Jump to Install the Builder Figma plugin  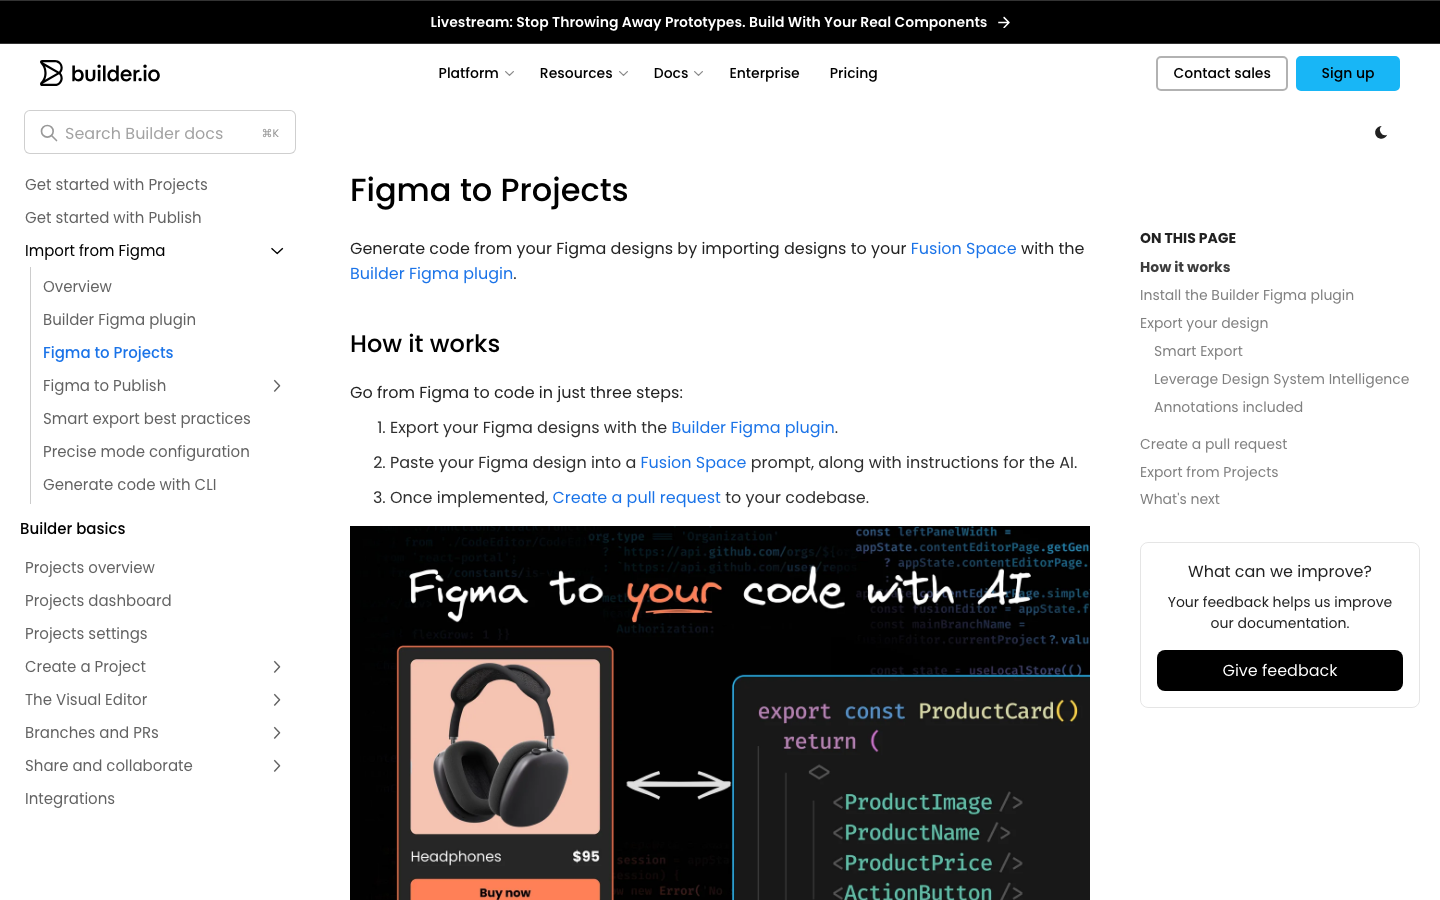click(1247, 295)
